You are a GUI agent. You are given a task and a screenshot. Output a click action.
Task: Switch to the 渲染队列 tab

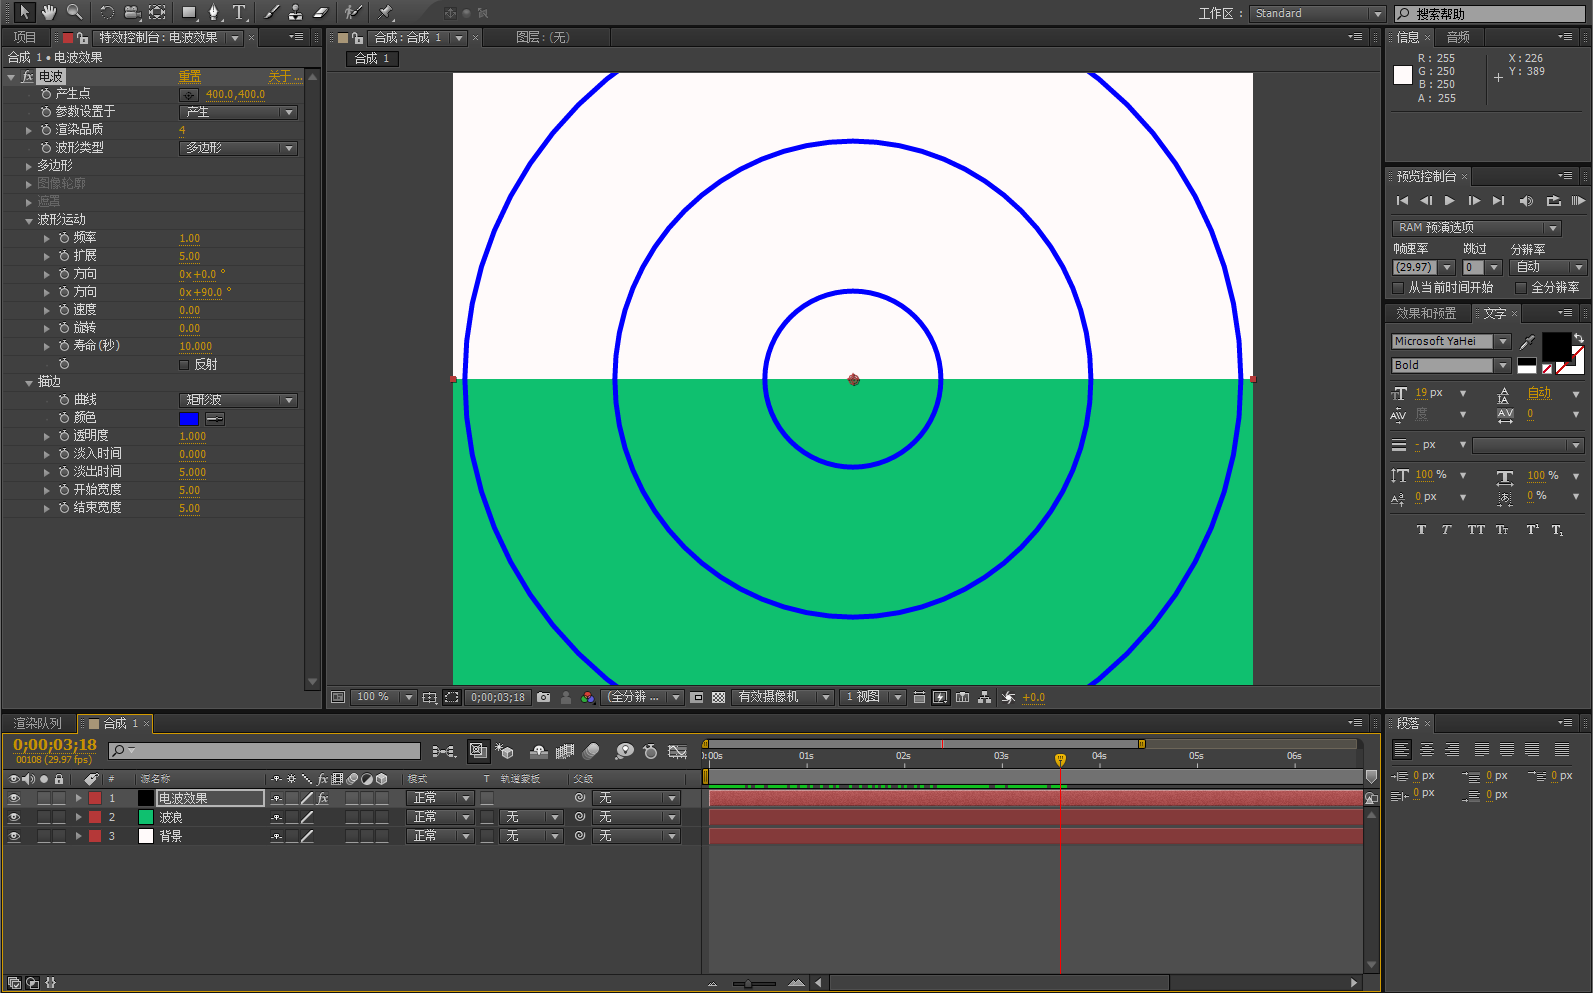point(37,723)
